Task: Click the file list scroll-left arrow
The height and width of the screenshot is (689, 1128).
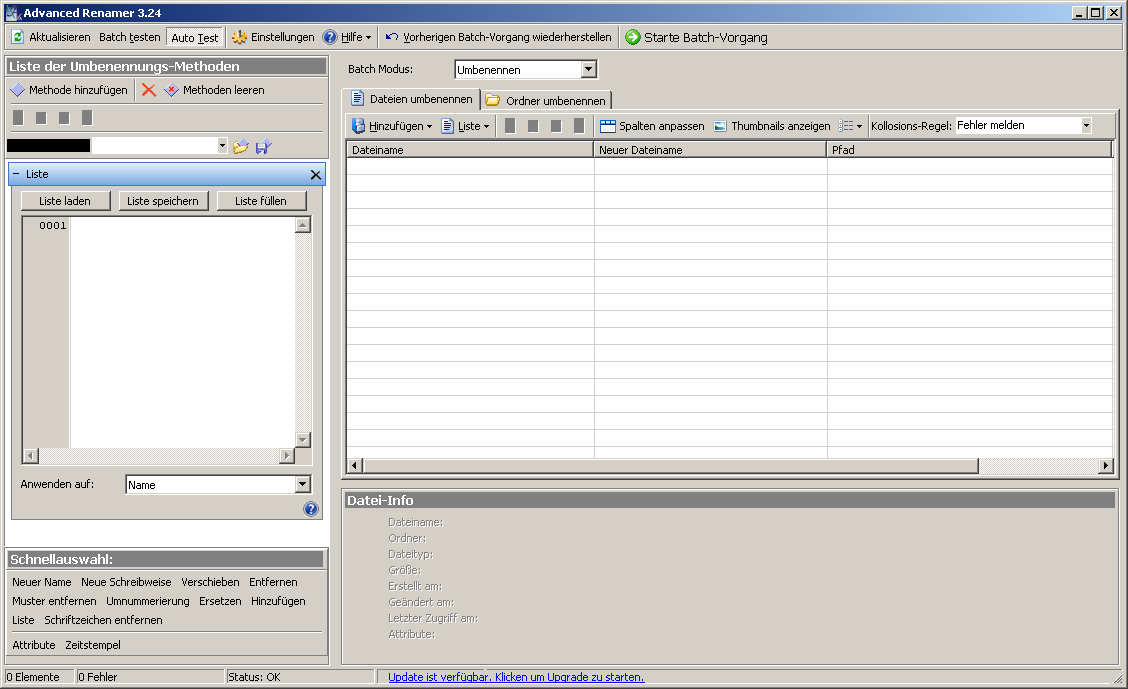Action: (x=355, y=465)
